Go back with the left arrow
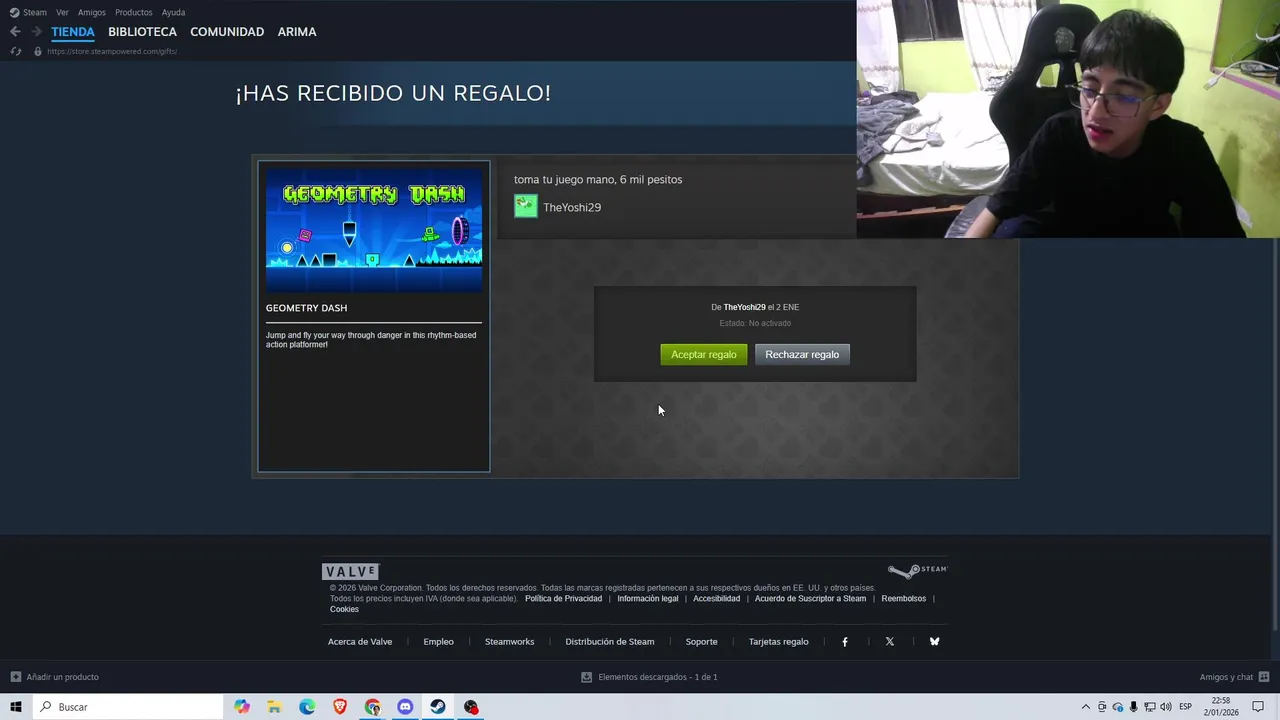Screen dimensions: 1280x720 click(15, 32)
